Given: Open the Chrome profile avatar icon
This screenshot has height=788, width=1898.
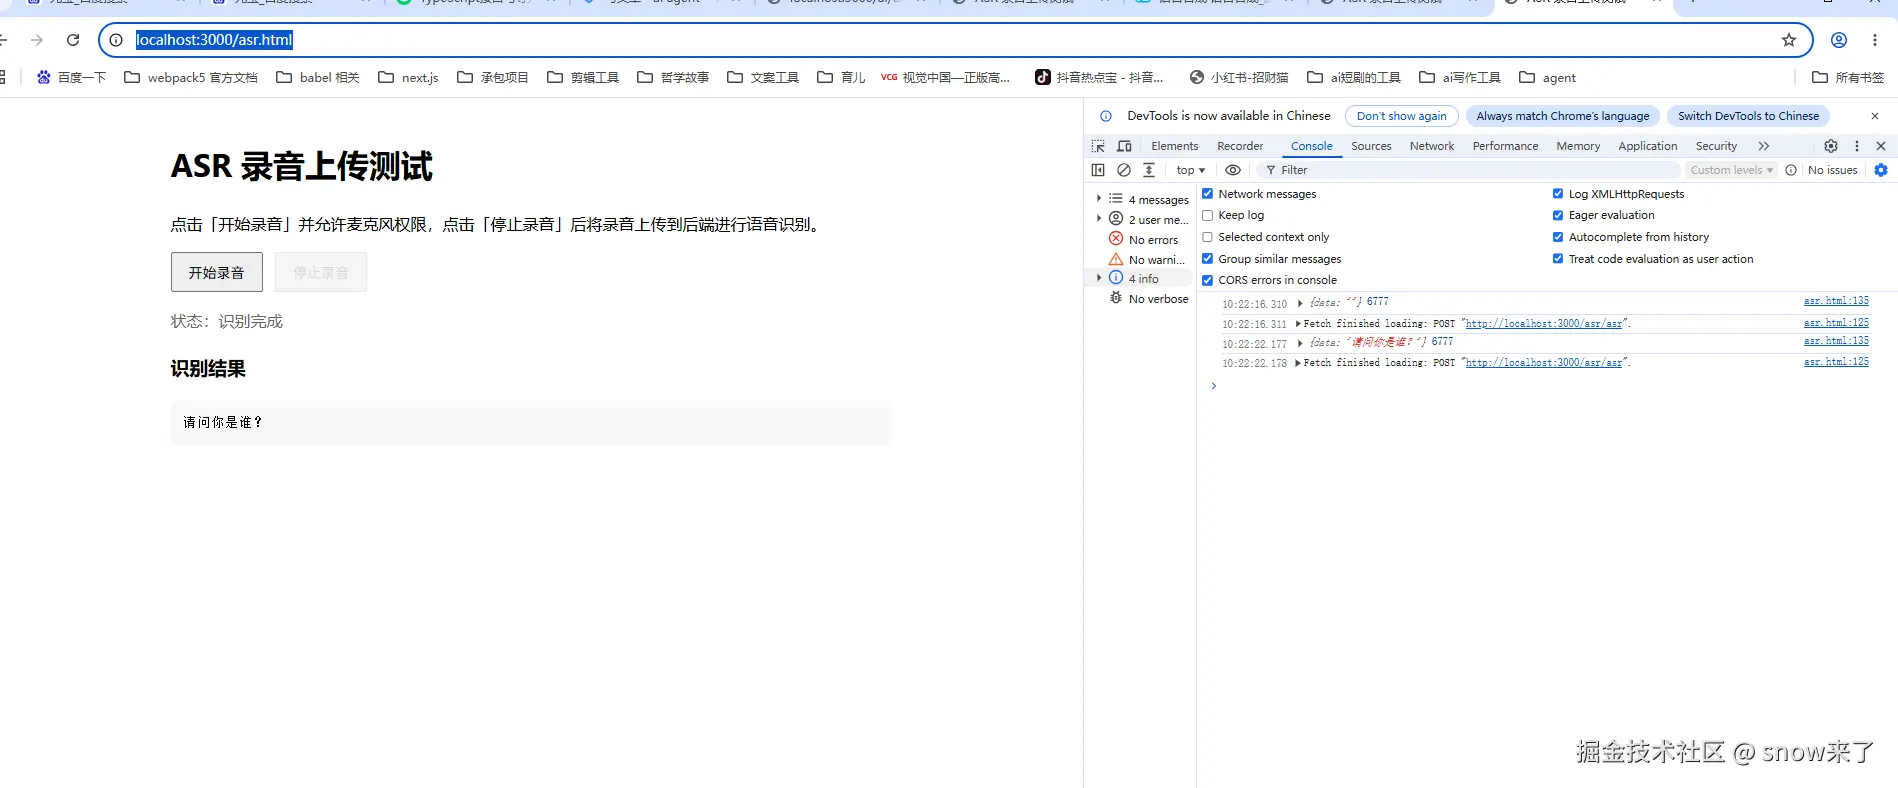Looking at the screenshot, I should tap(1839, 40).
